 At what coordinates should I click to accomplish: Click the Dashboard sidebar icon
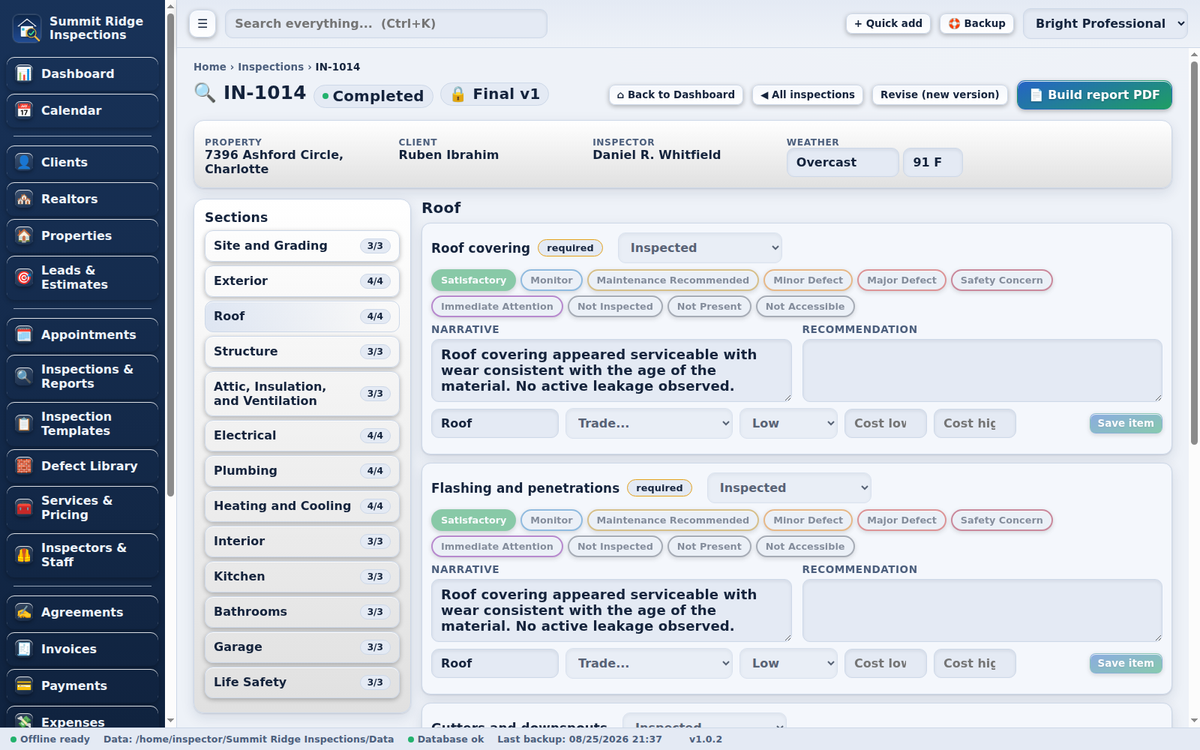coord(24,74)
